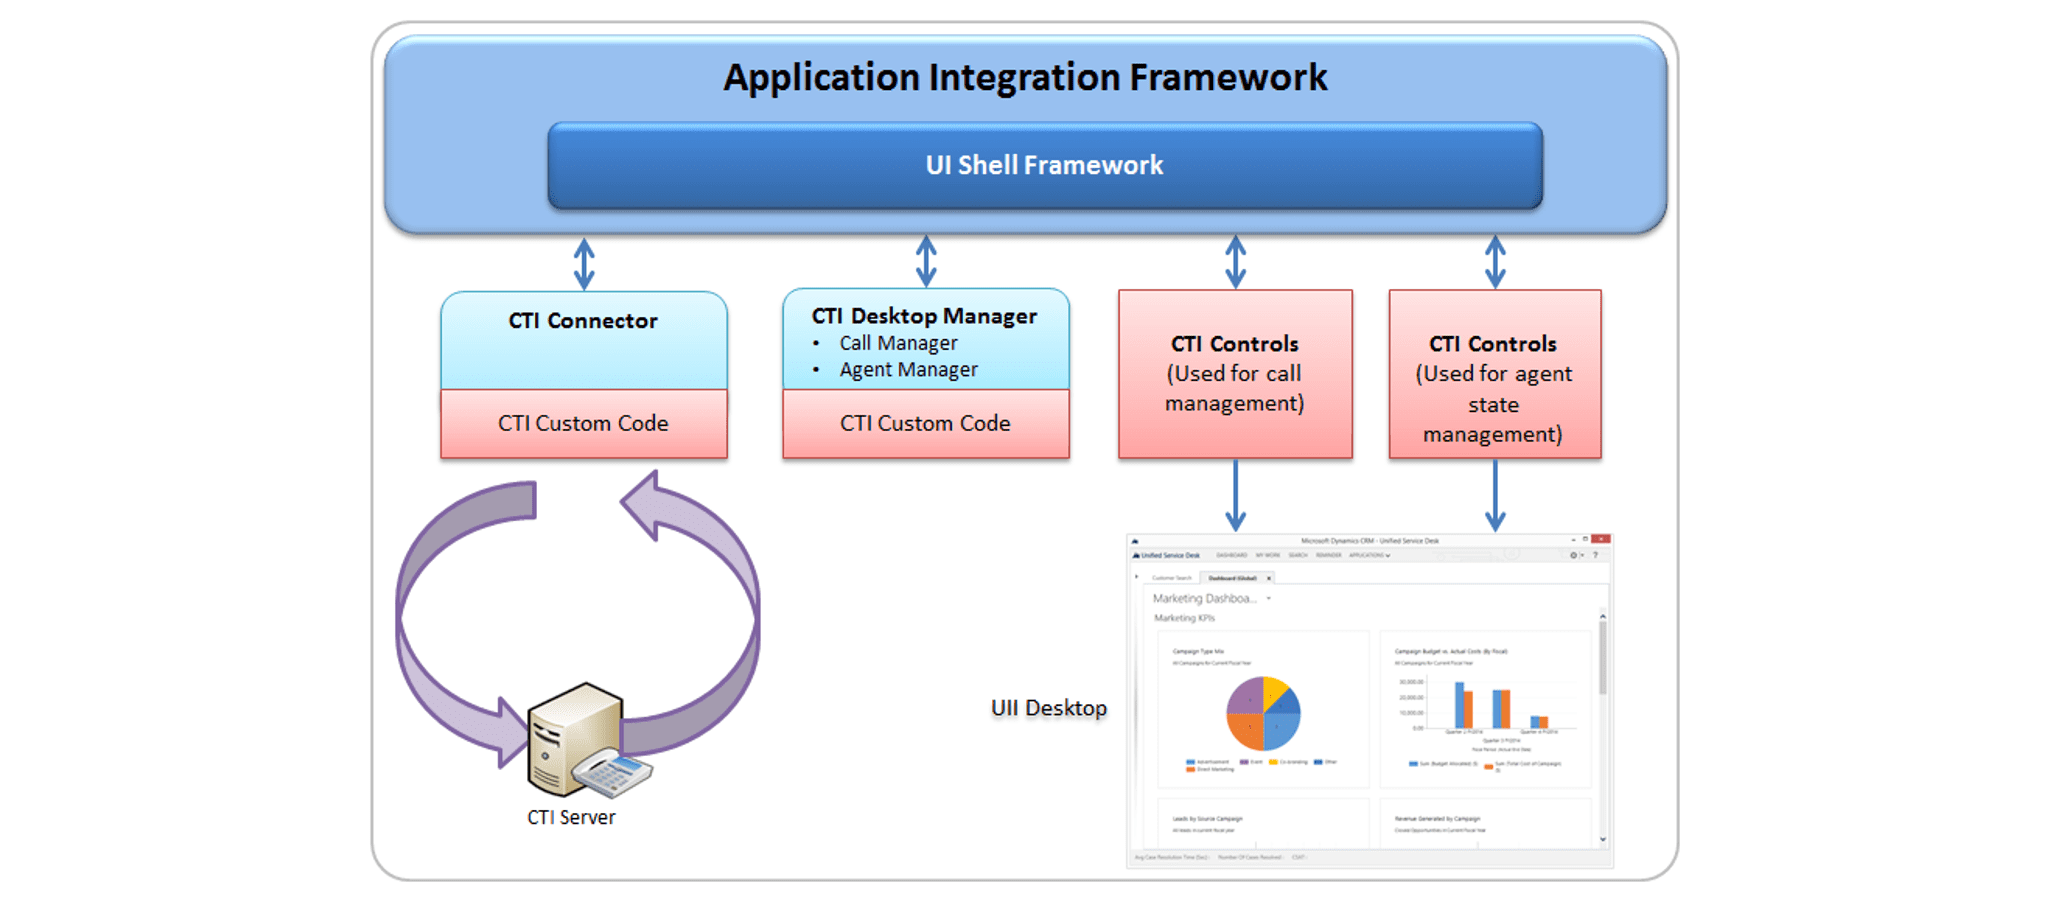Viewport: 2048px width, 907px height.
Task: Expand the left panel arrow beside Customer Search
Action: (1136, 576)
